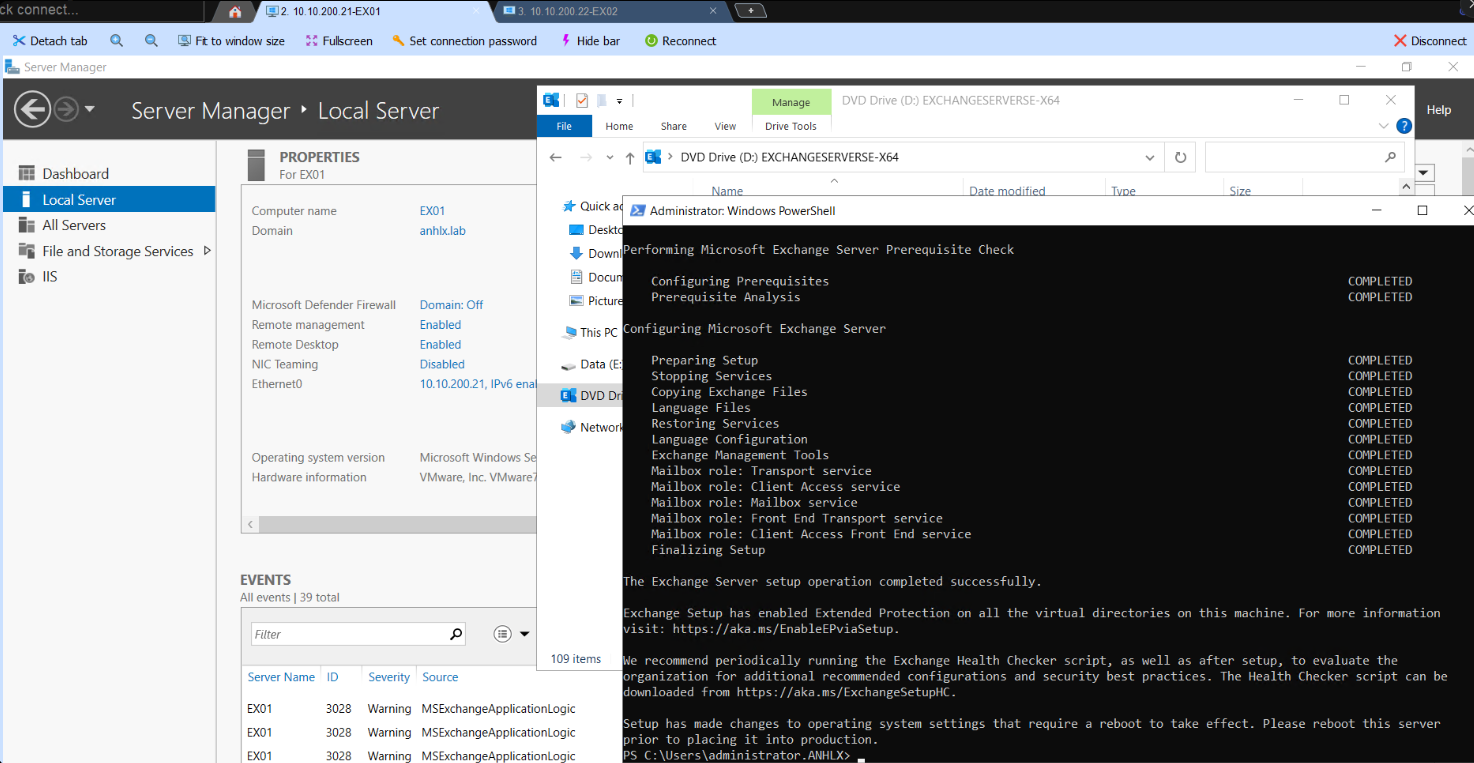Open recent locations dropdown in Explorer

(608, 157)
